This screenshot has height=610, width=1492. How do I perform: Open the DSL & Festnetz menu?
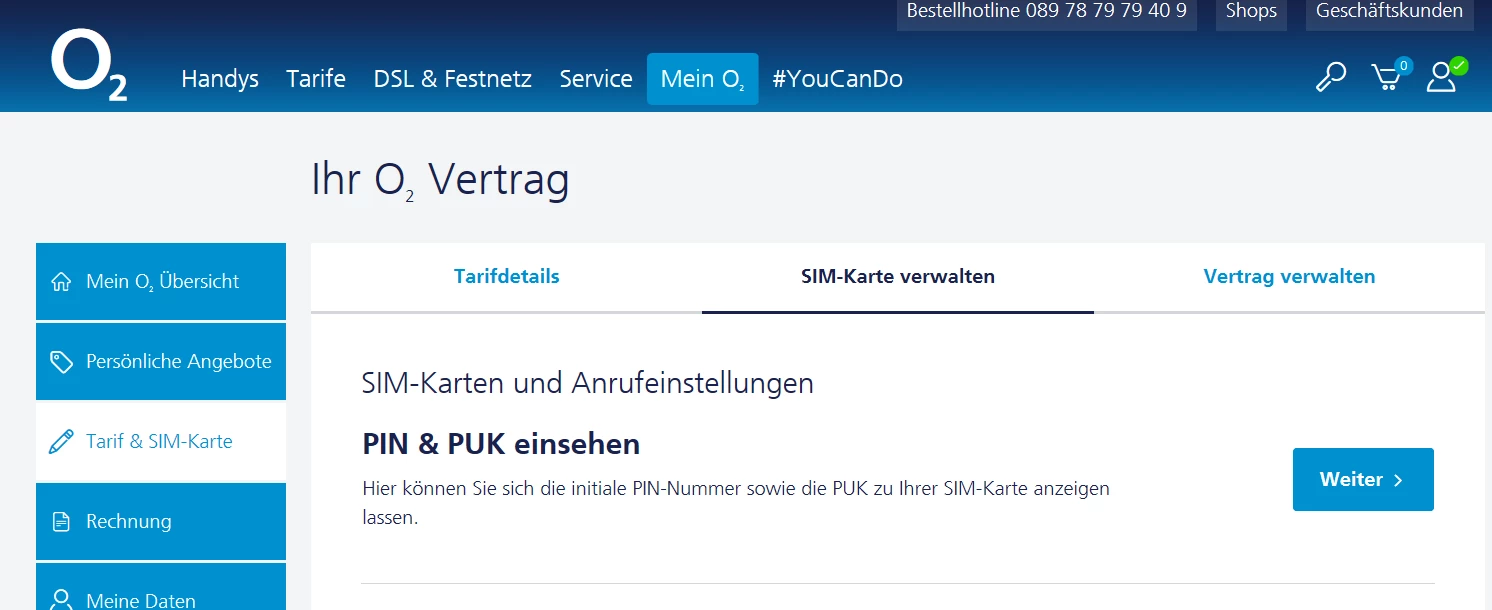pyautogui.click(x=453, y=79)
